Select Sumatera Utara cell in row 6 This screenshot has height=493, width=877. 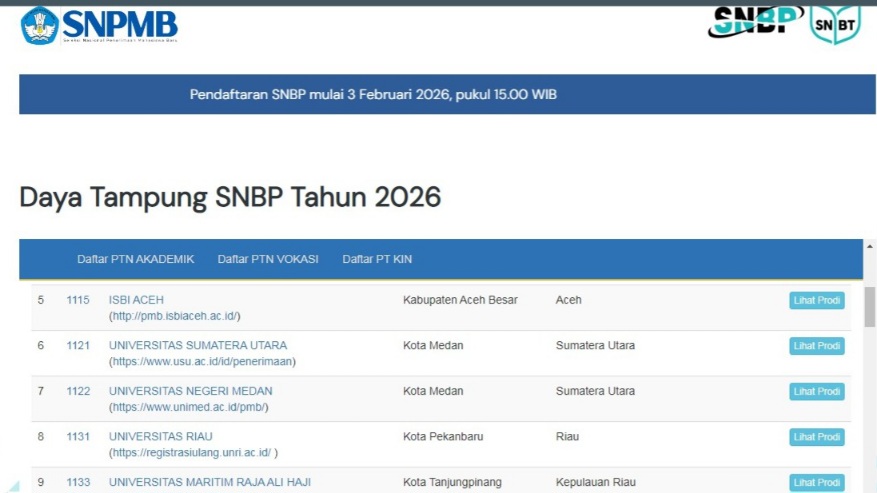tap(595, 345)
